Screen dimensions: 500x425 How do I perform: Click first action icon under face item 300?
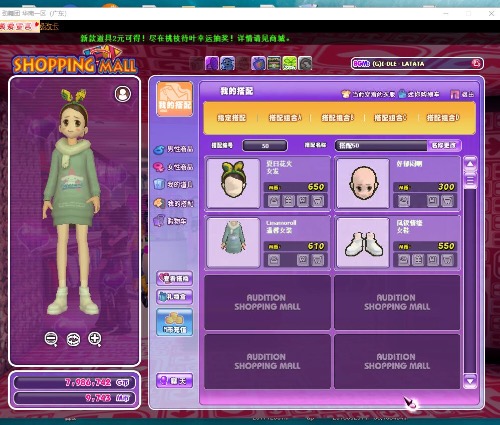(x=404, y=201)
